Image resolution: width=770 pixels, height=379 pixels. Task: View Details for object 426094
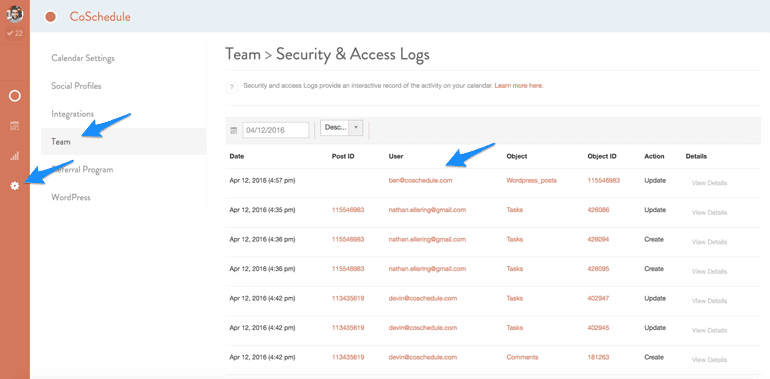pos(709,242)
